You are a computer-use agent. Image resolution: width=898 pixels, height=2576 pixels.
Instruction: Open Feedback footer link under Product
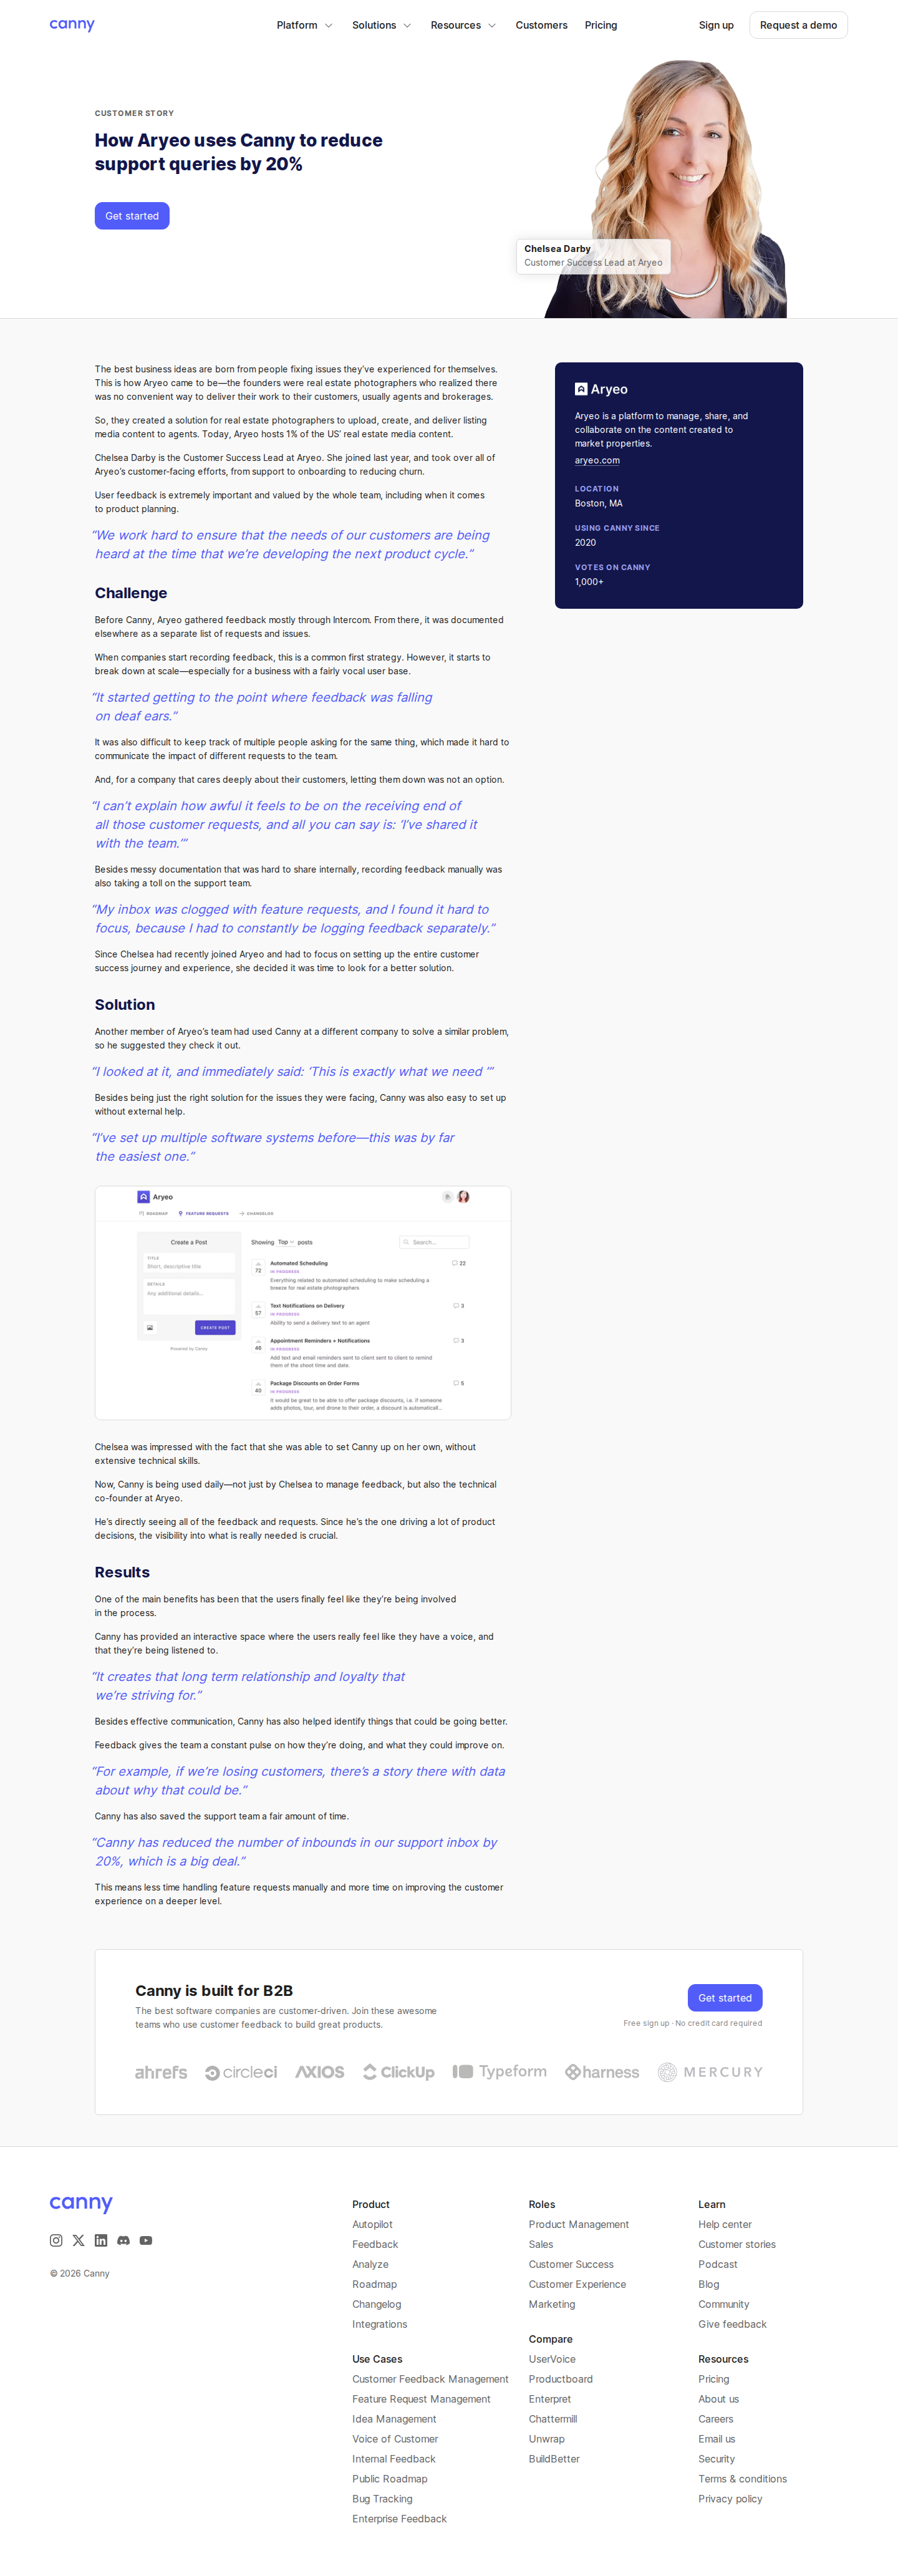pos(375,2244)
